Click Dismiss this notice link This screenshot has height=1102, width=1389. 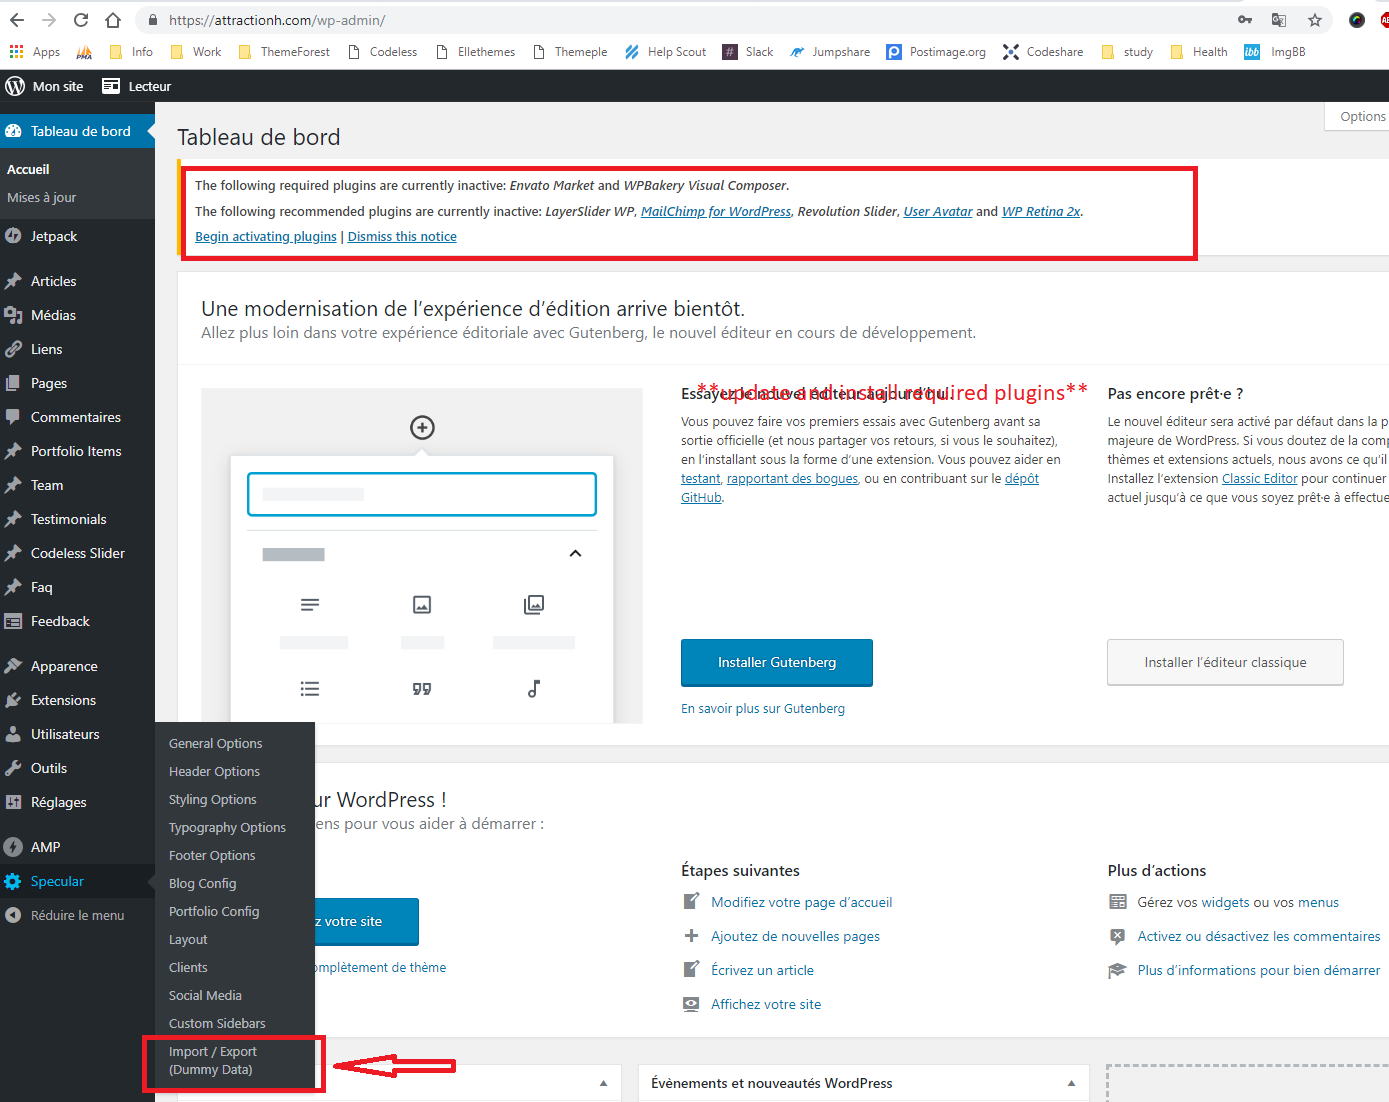point(402,236)
